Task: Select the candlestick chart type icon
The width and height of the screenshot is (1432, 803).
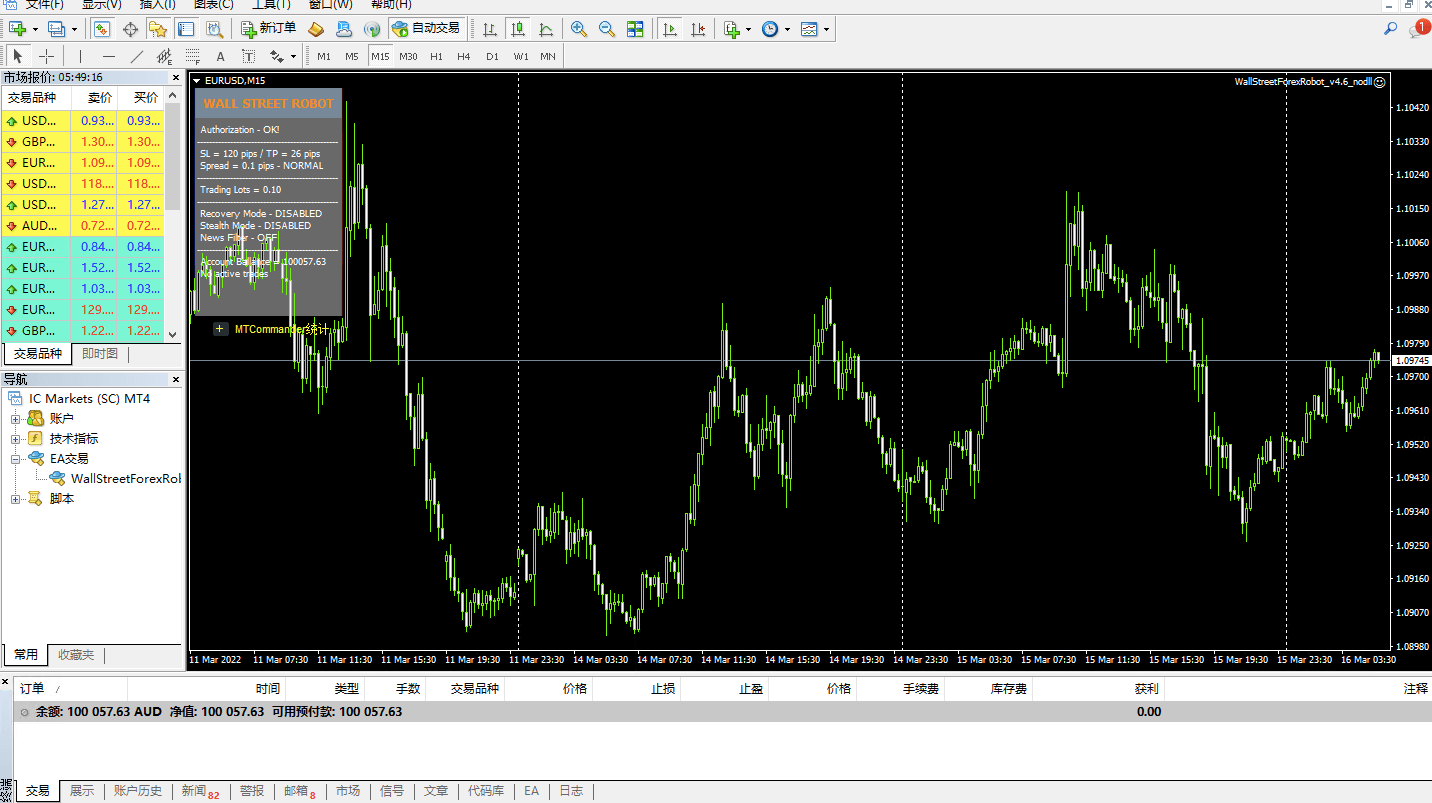Action: [x=517, y=29]
